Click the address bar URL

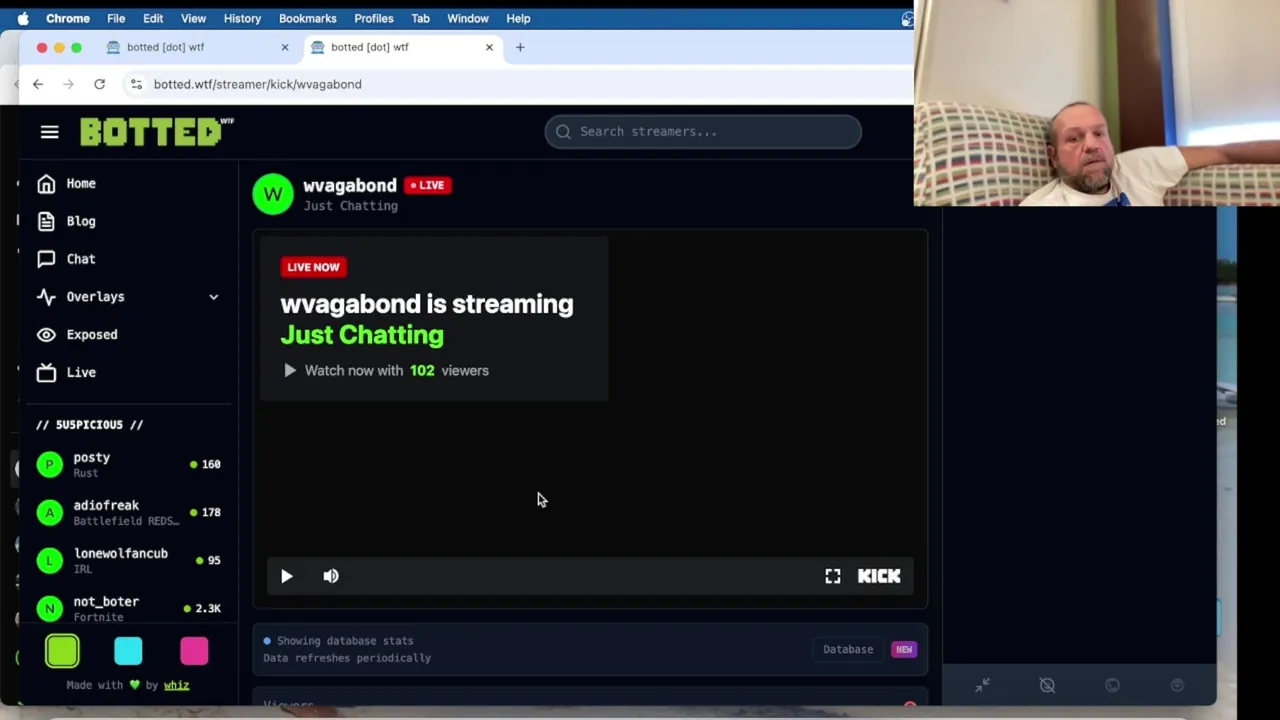click(x=258, y=84)
